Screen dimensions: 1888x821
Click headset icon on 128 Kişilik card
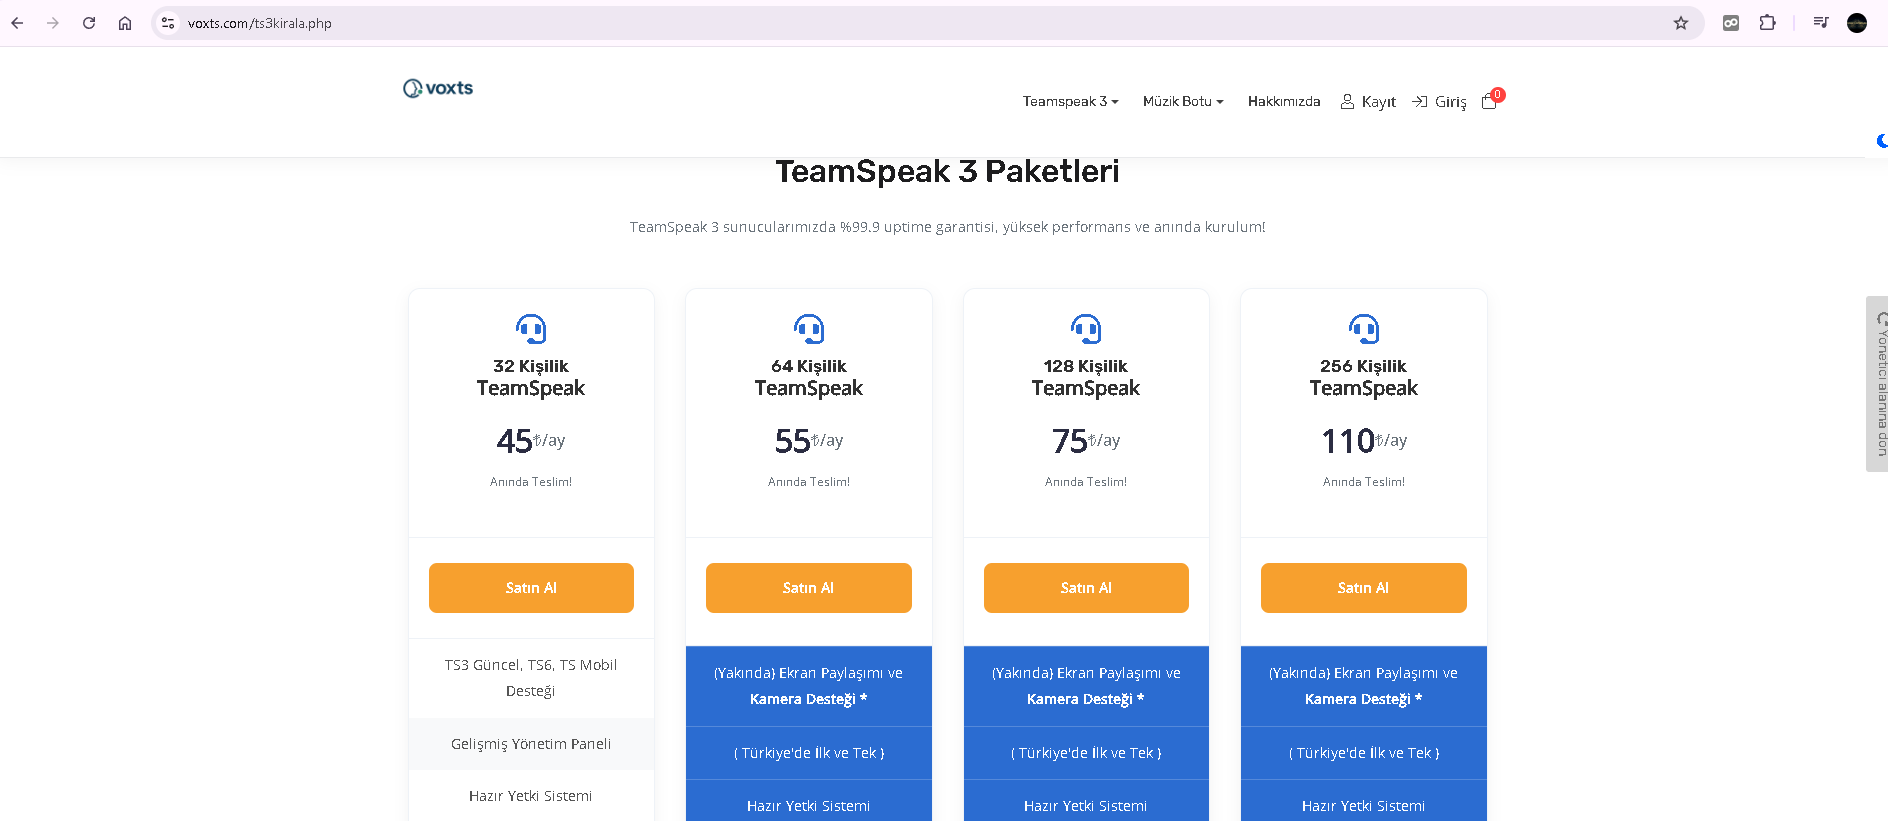click(1086, 328)
